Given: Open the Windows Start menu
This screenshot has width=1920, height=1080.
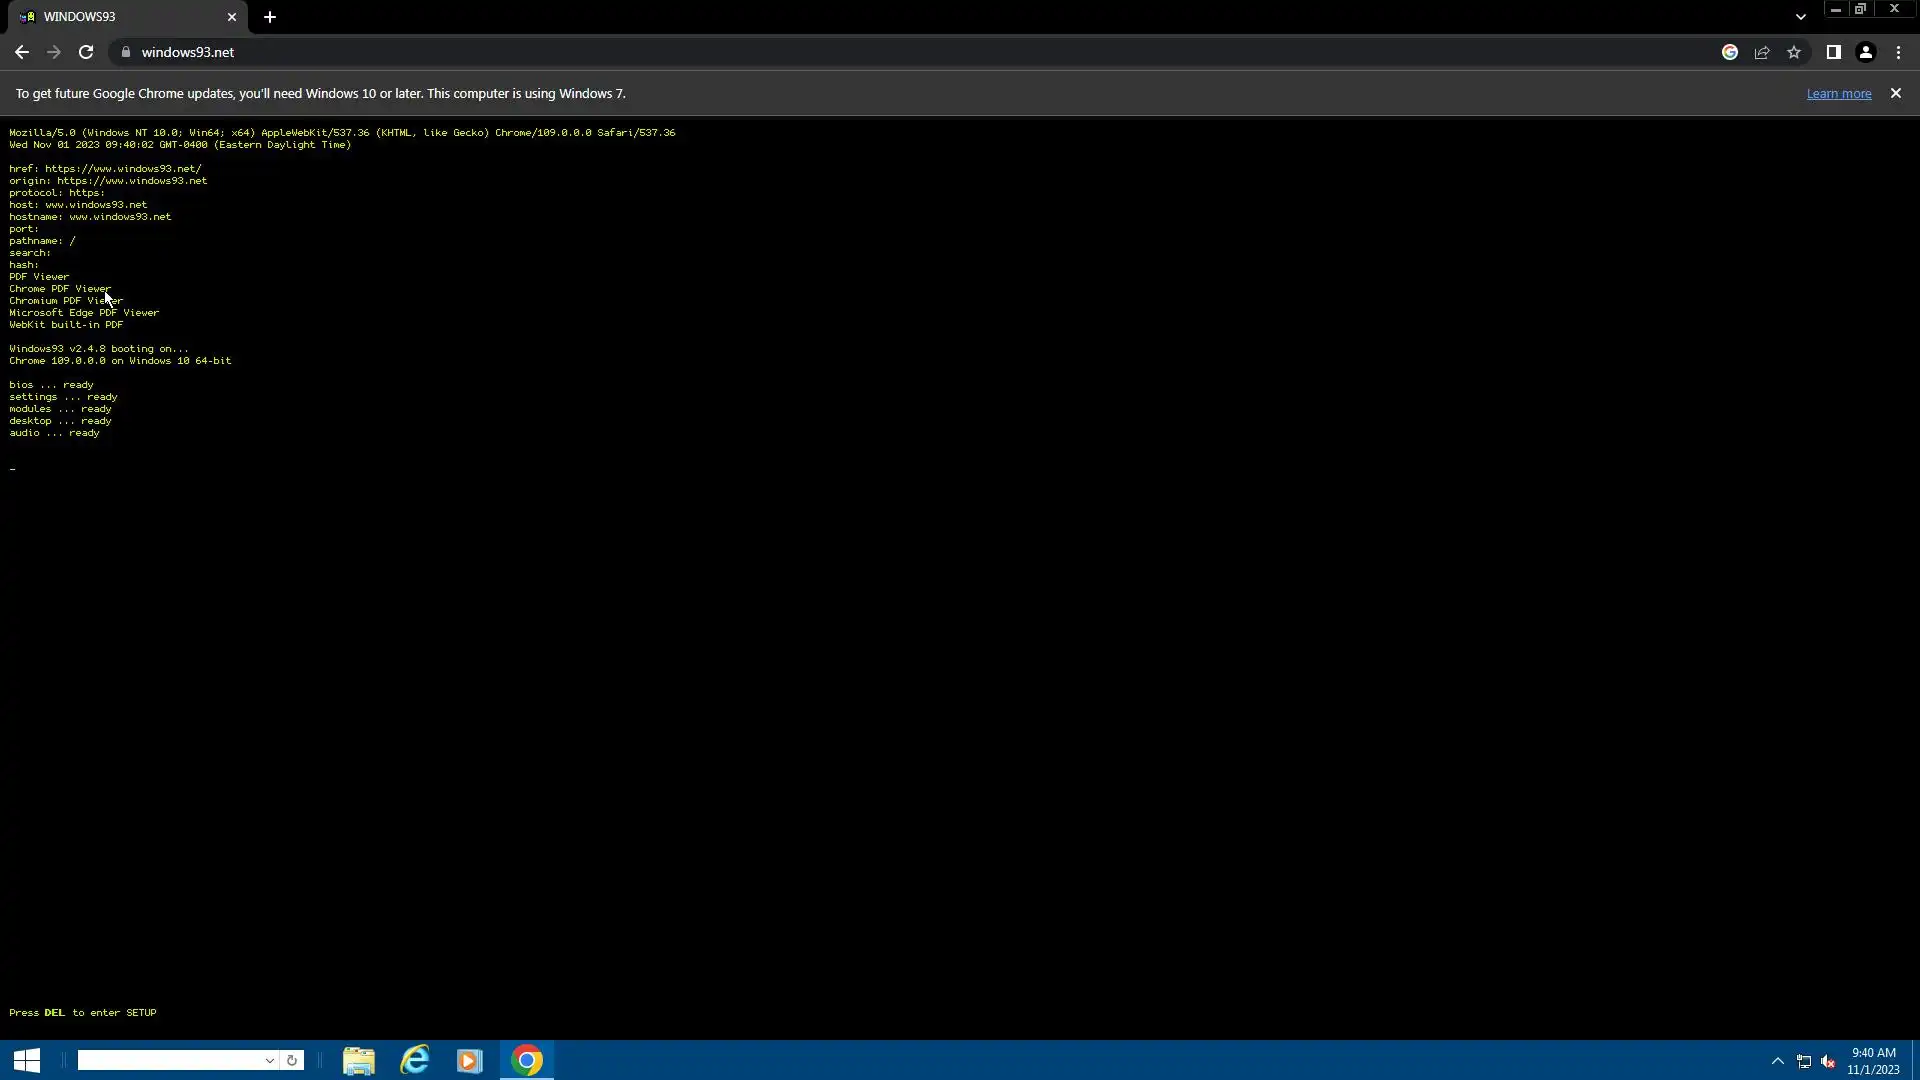Looking at the screenshot, I should tap(27, 1060).
